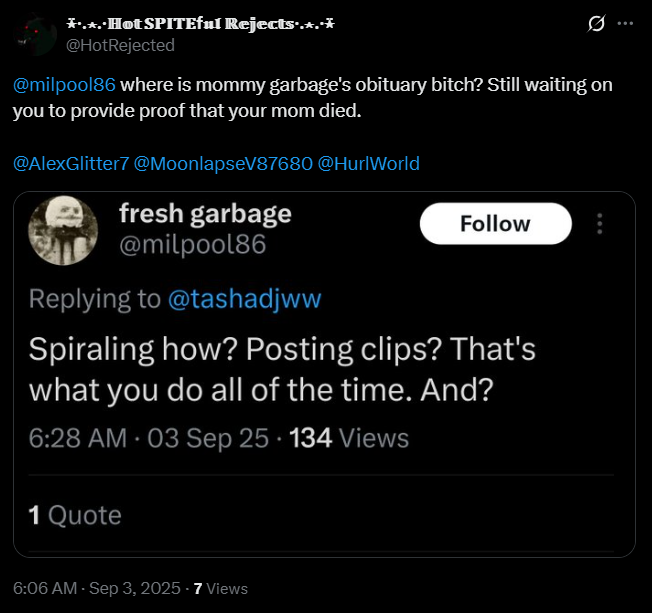
Task: Follow the fresh garbage account
Action: pos(496,223)
